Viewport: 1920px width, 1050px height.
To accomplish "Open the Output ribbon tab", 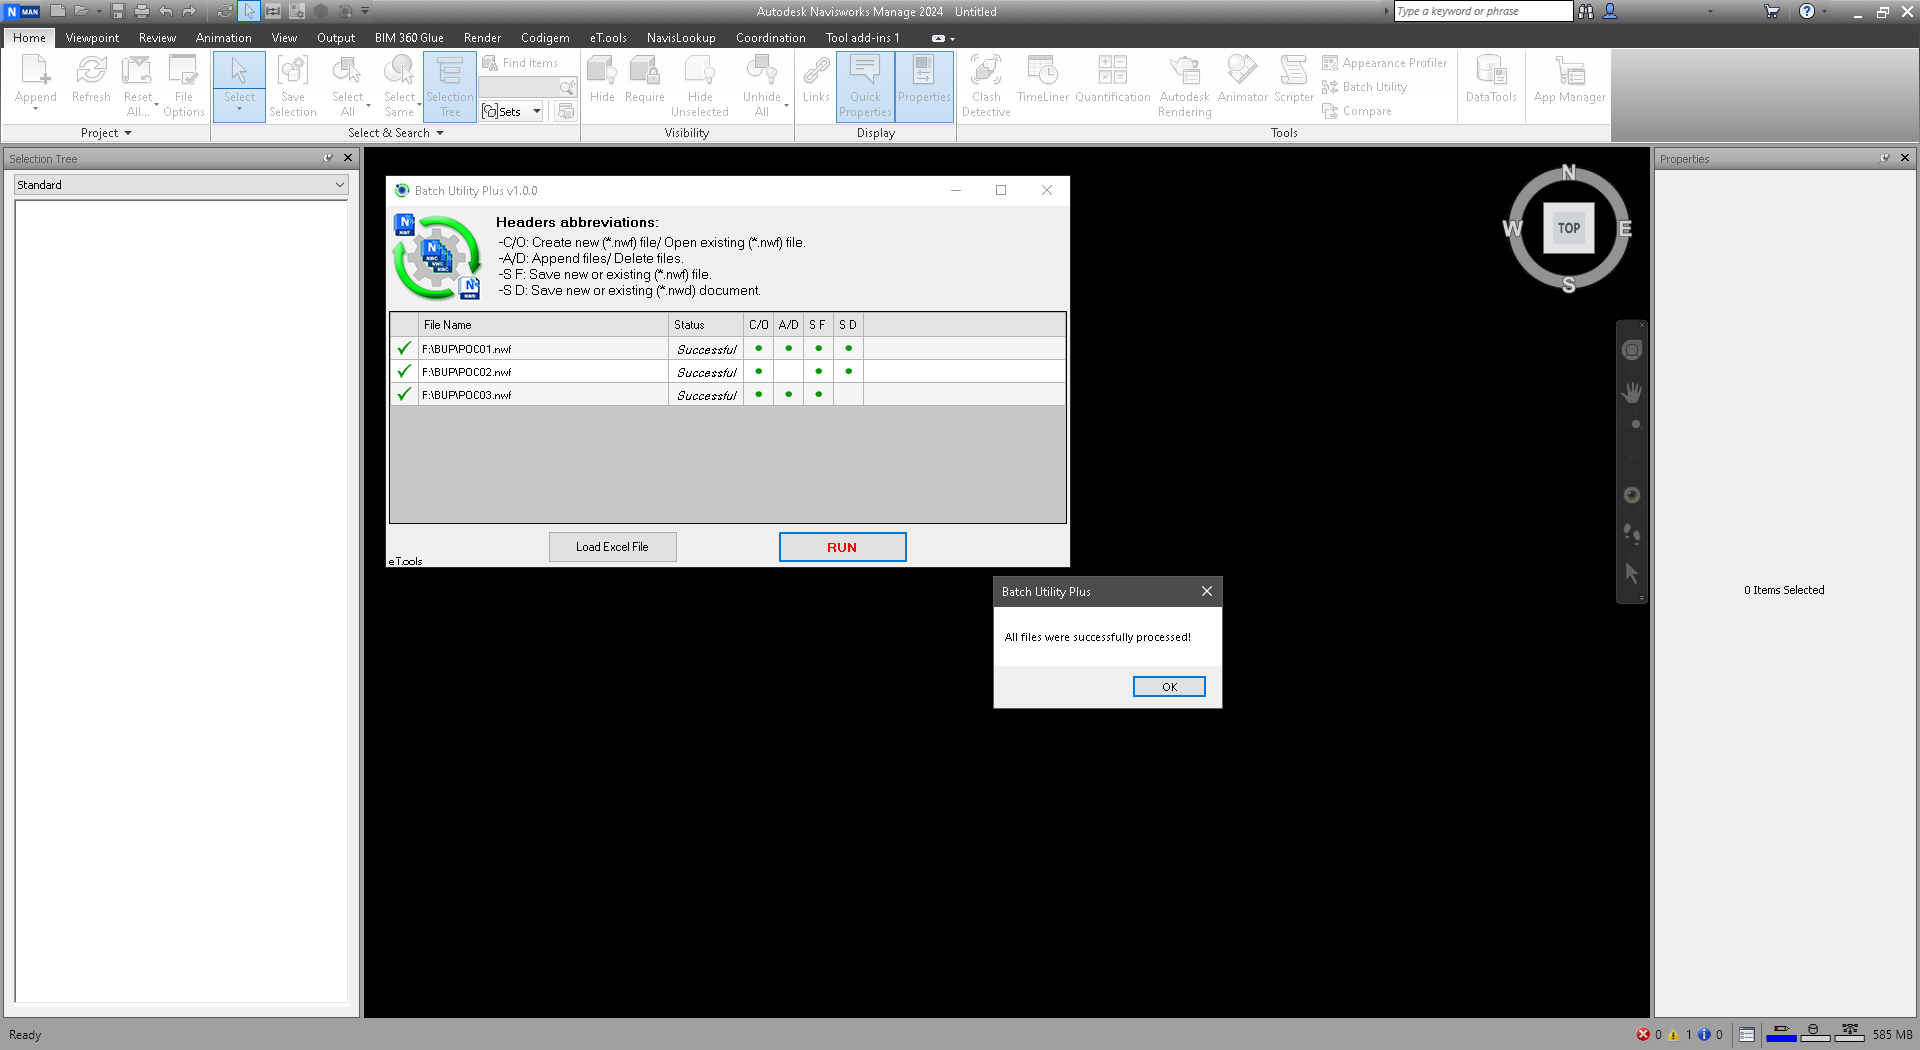I will (x=336, y=38).
